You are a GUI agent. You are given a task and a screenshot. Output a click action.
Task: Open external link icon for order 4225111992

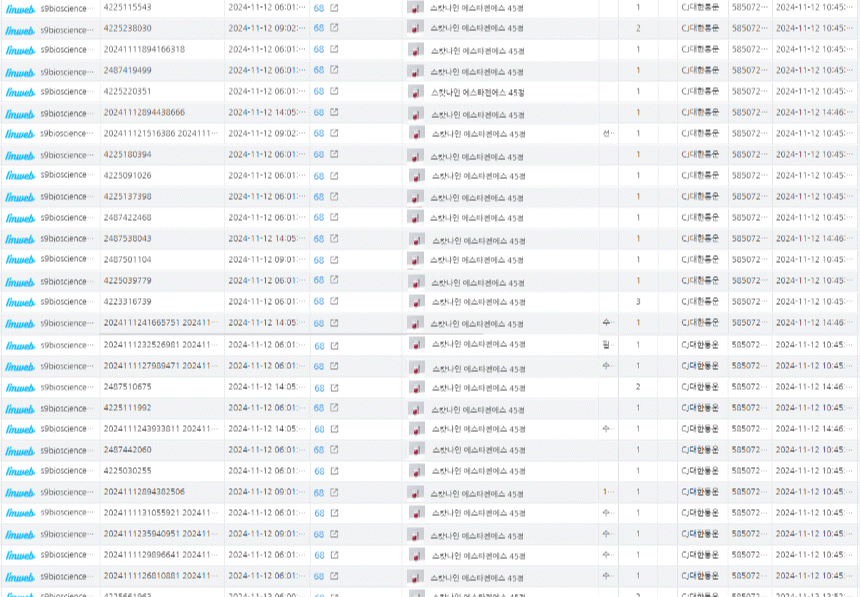pos(334,408)
